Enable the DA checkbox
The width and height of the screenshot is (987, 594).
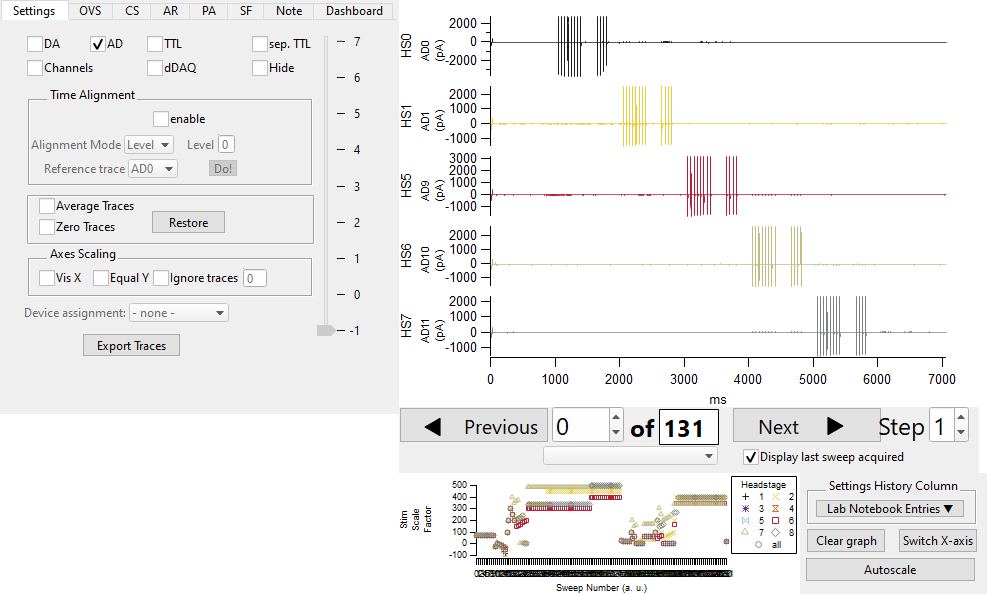click(x=35, y=44)
